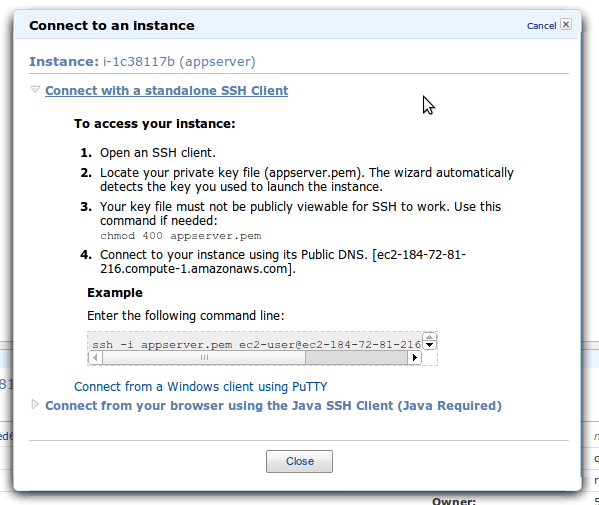Click the command box scroll down arrow
This screenshot has width=599, height=505.
pyautogui.click(x=430, y=345)
